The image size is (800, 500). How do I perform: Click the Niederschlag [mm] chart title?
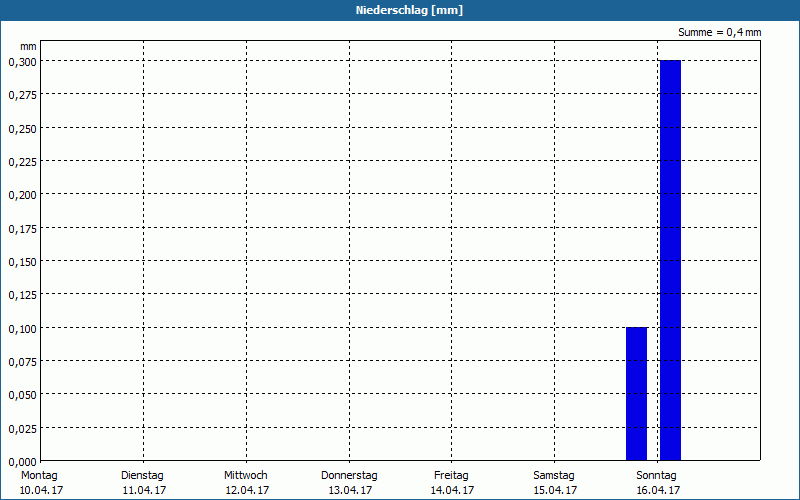click(409, 10)
